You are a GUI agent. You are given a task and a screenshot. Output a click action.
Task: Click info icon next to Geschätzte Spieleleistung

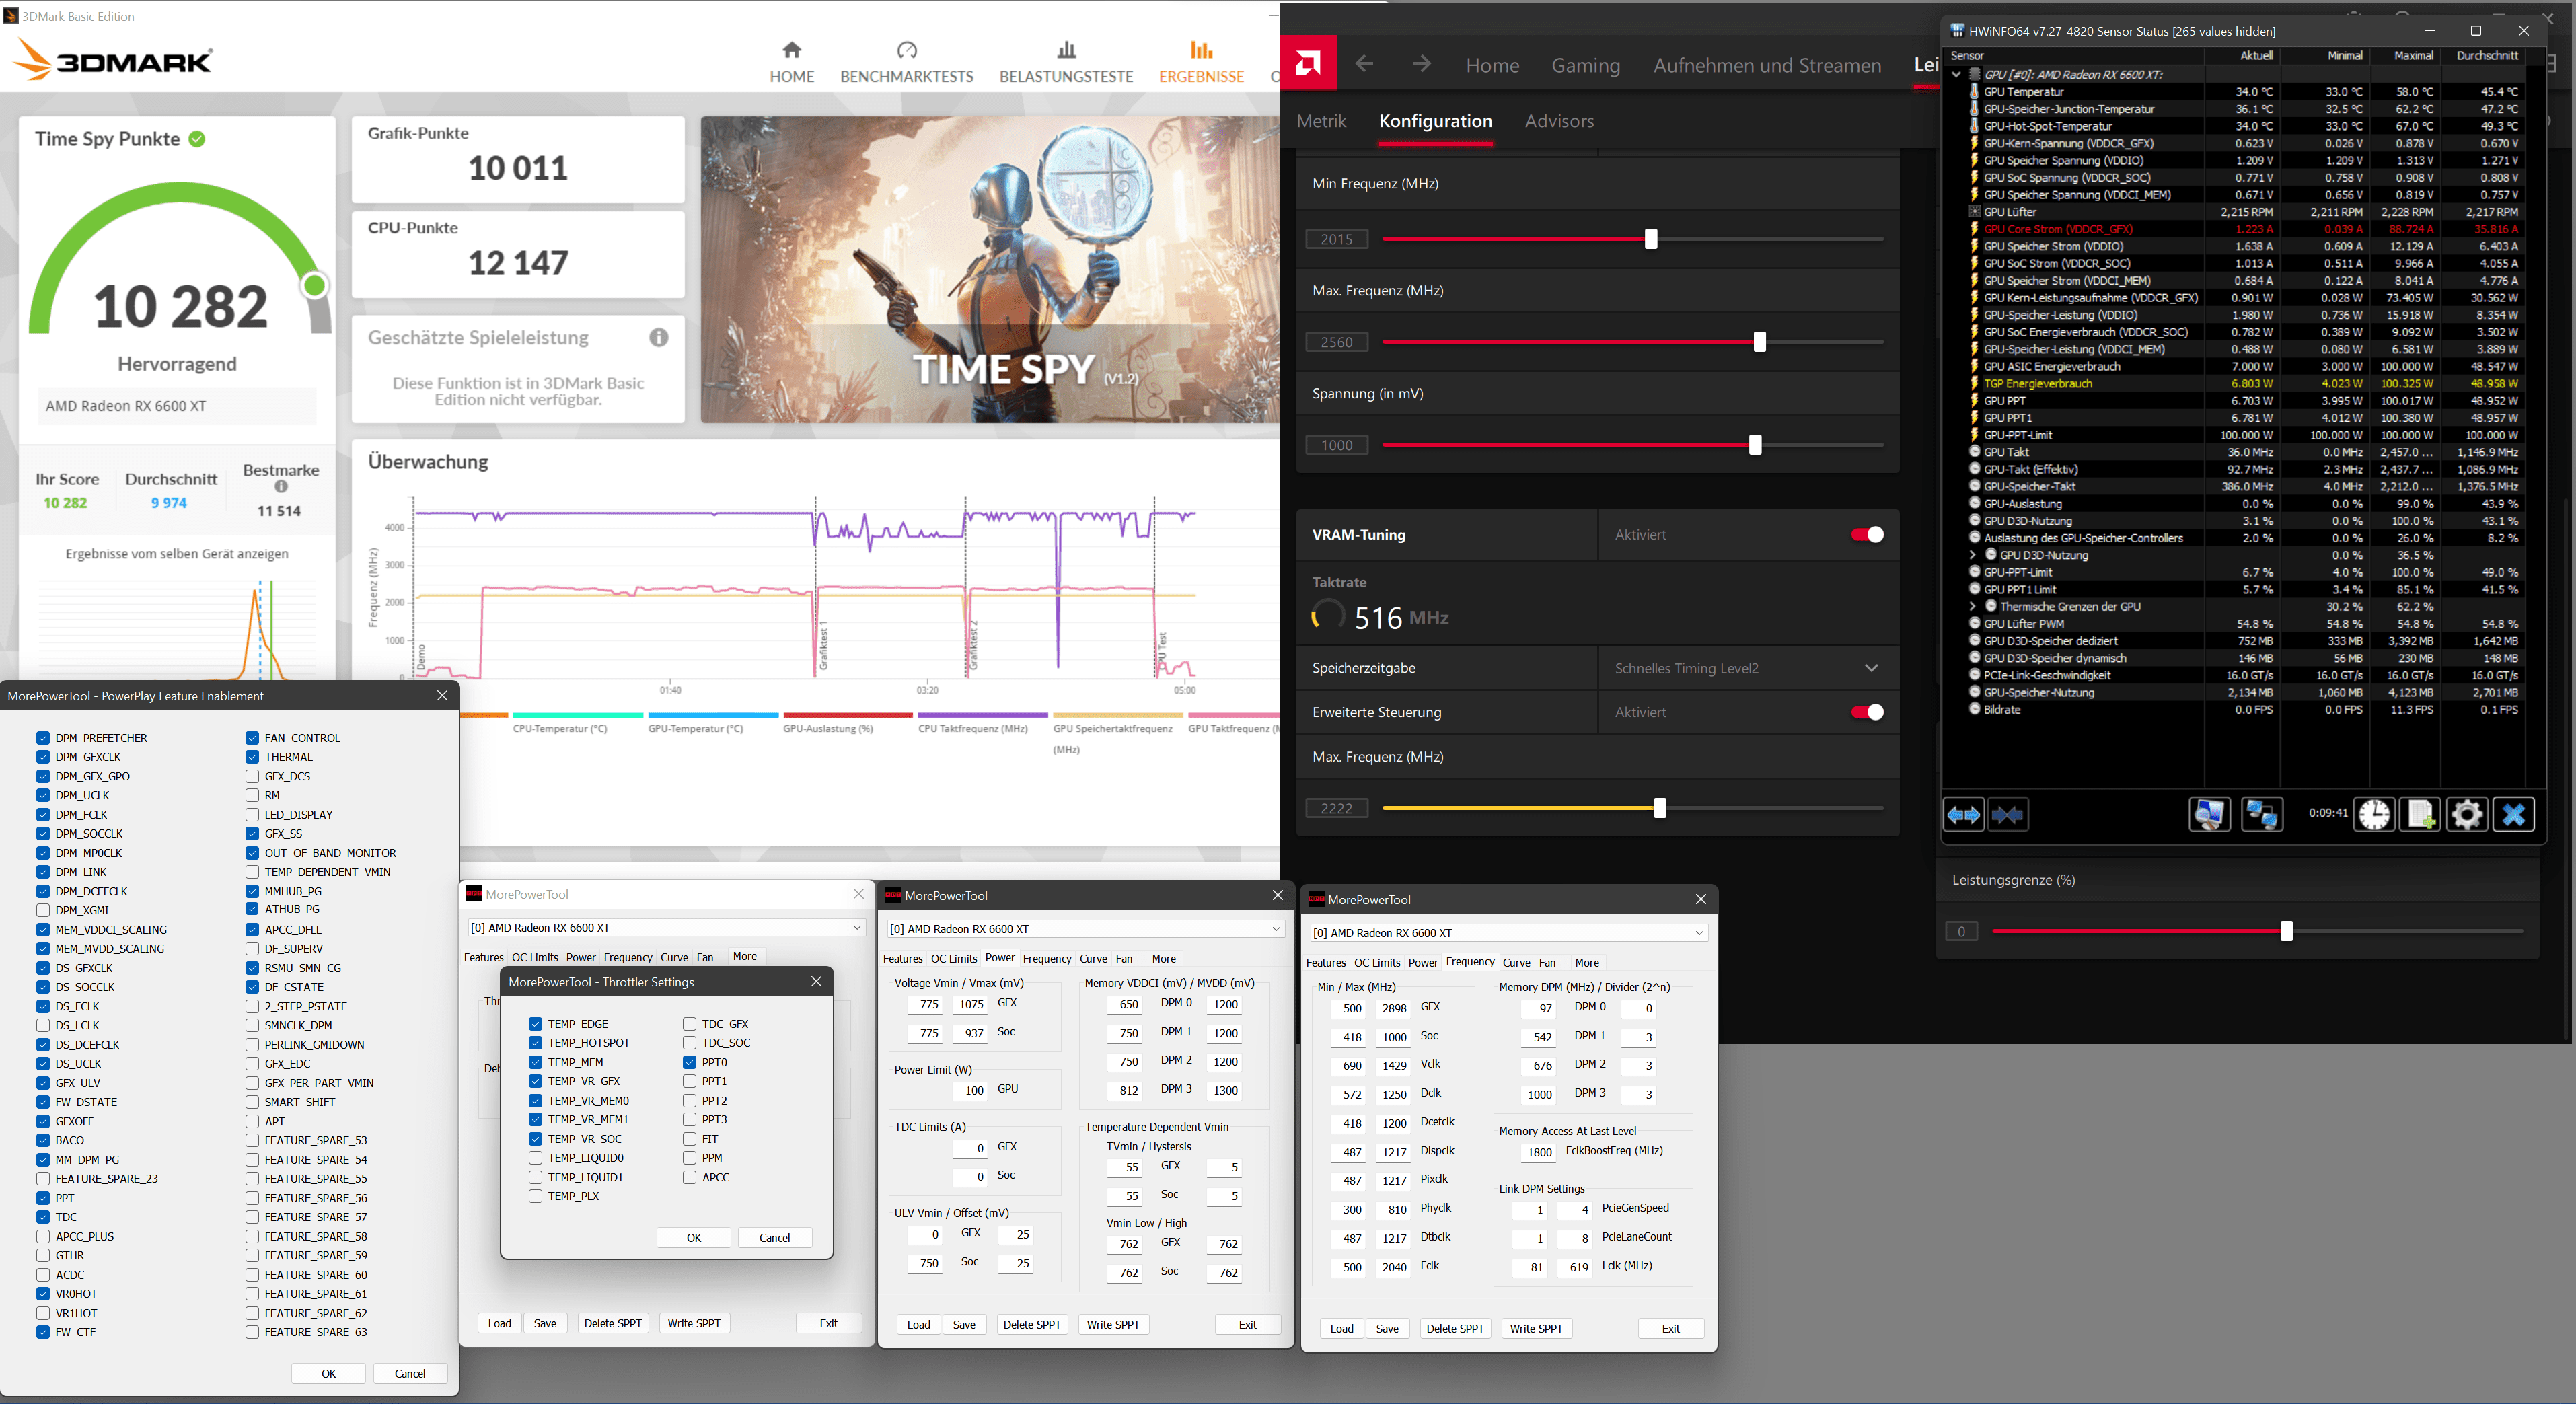[x=658, y=337]
